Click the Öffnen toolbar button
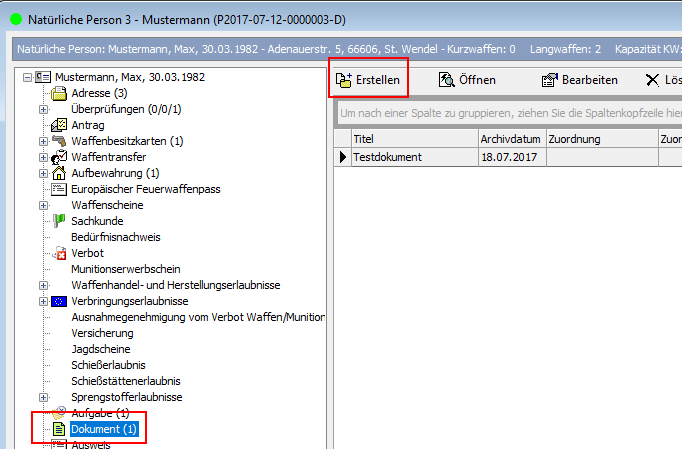 pos(466,79)
